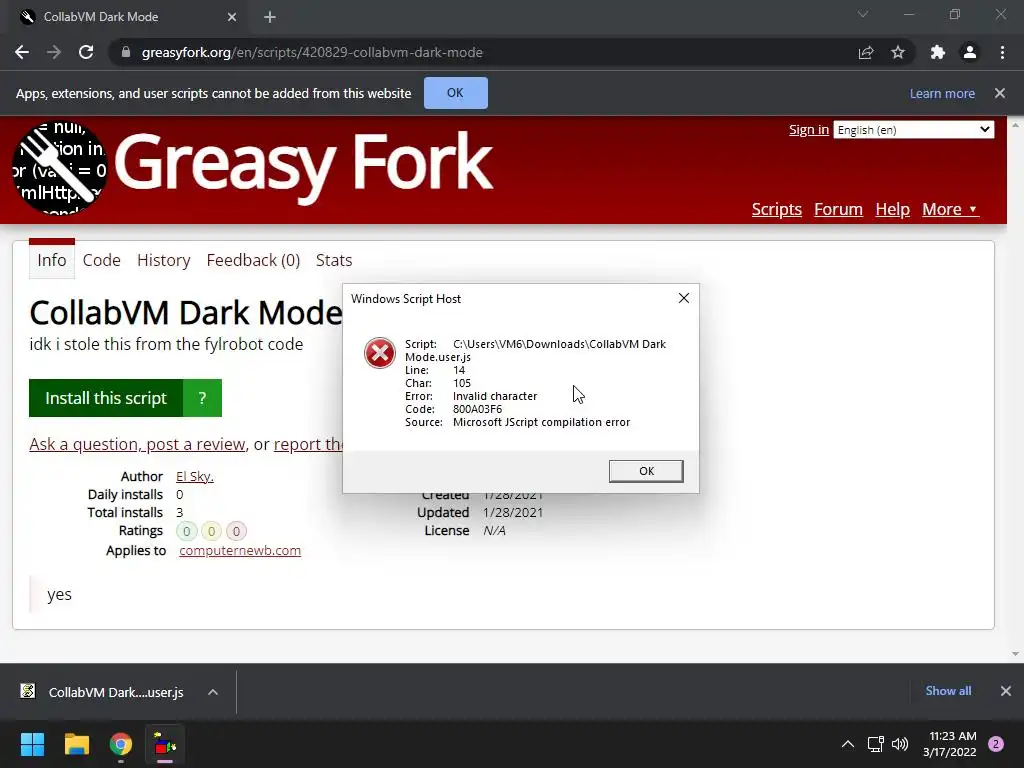Dismiss the extensions warning infobar
Screen dimensions: 1024x768
[1000, 93]
